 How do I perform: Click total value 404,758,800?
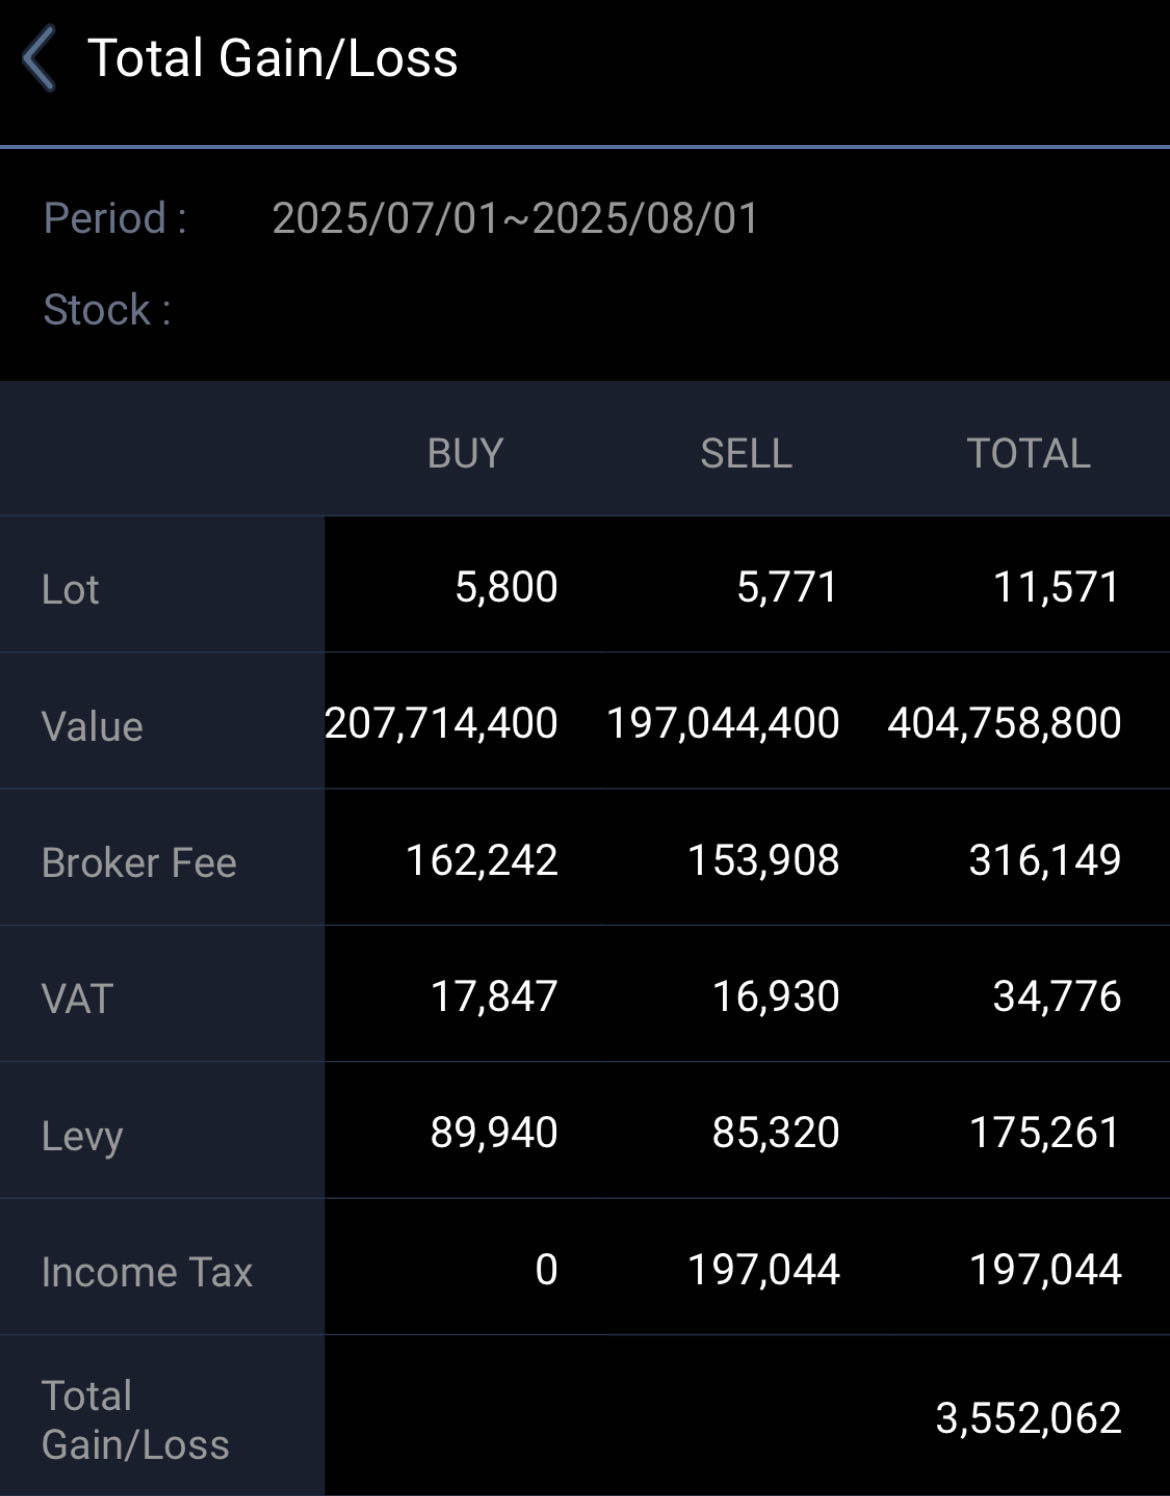pyautogui.click(x=1004, y=723)
